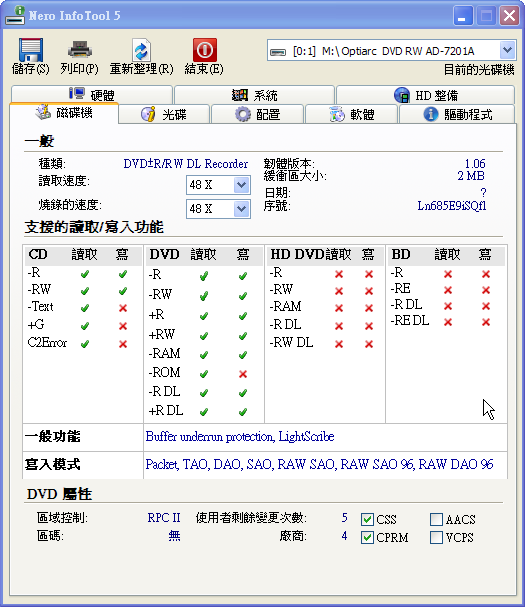Click the 驅動程式 tab

coord(457,114)
